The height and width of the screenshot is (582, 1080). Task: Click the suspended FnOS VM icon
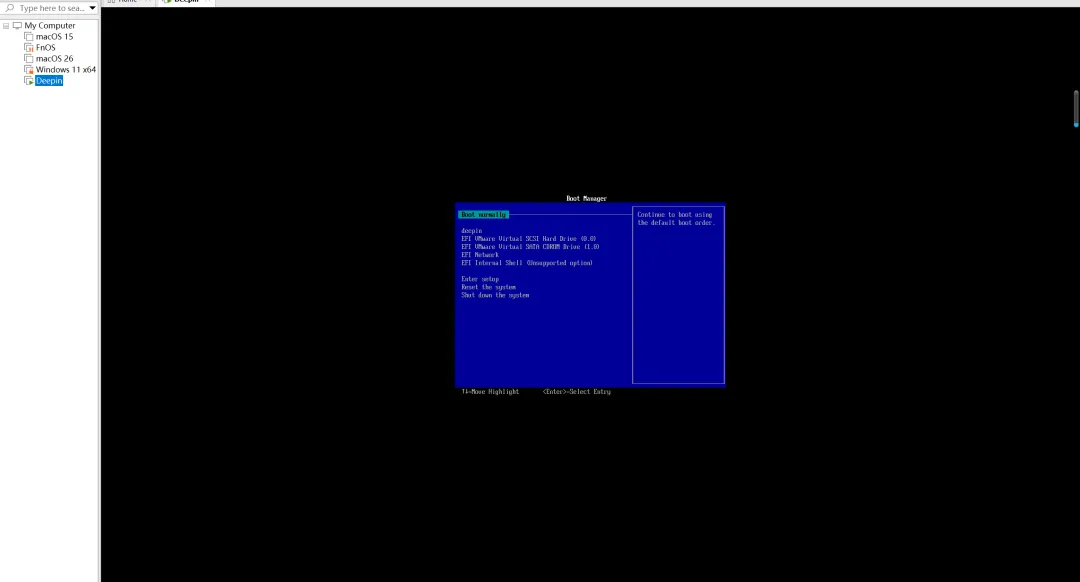pyautogui.click(x=28, y=48)
